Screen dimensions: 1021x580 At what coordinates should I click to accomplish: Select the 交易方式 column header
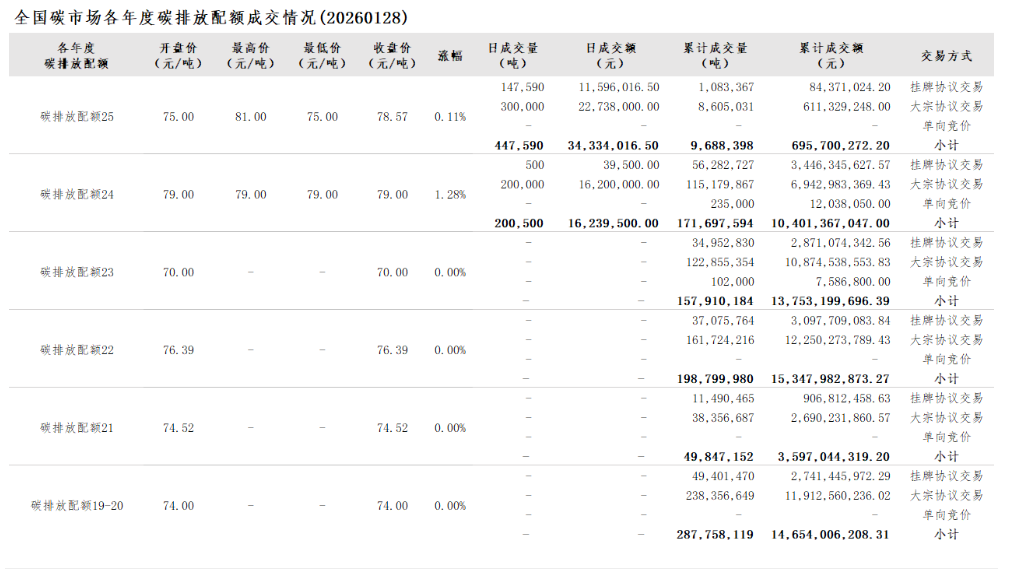[946, 56]
